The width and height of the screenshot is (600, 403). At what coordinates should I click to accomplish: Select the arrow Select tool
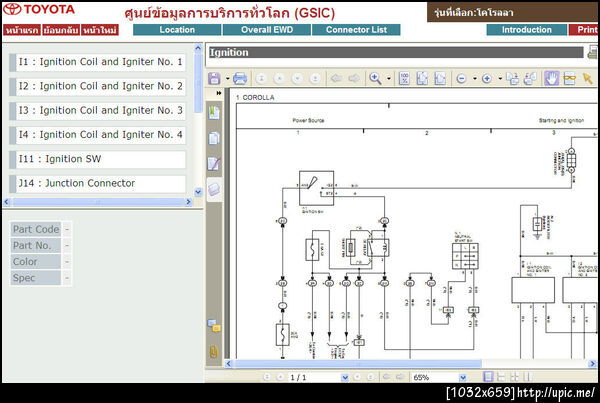[x=587, y=78]
